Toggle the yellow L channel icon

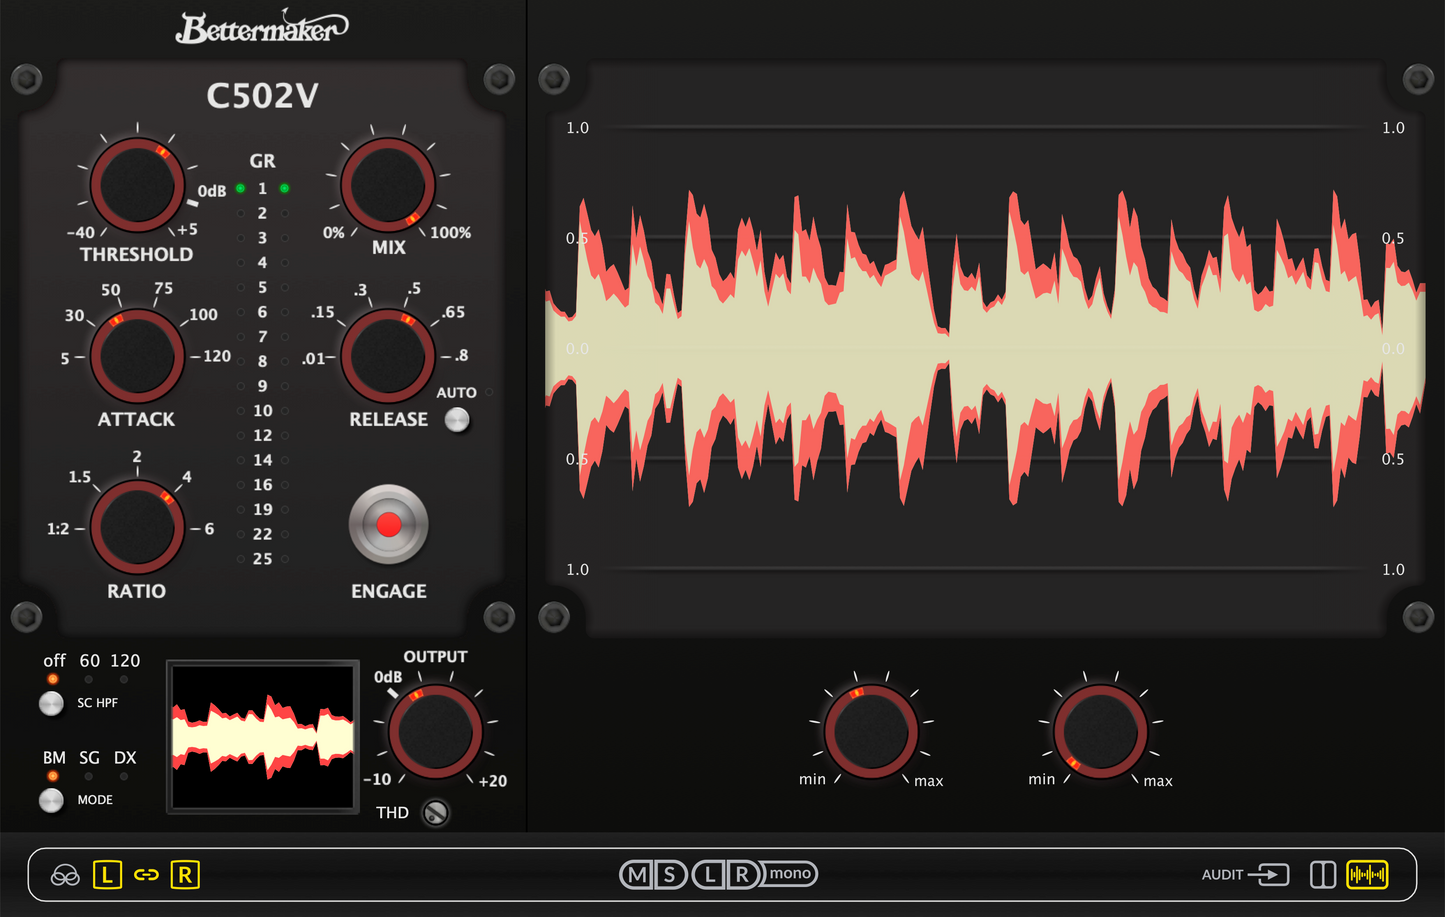point(107,876)
